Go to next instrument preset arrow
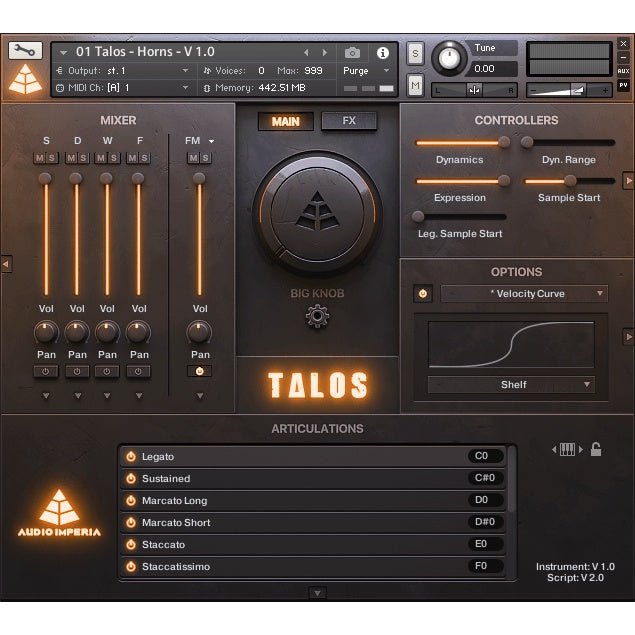 click(325, 53)
